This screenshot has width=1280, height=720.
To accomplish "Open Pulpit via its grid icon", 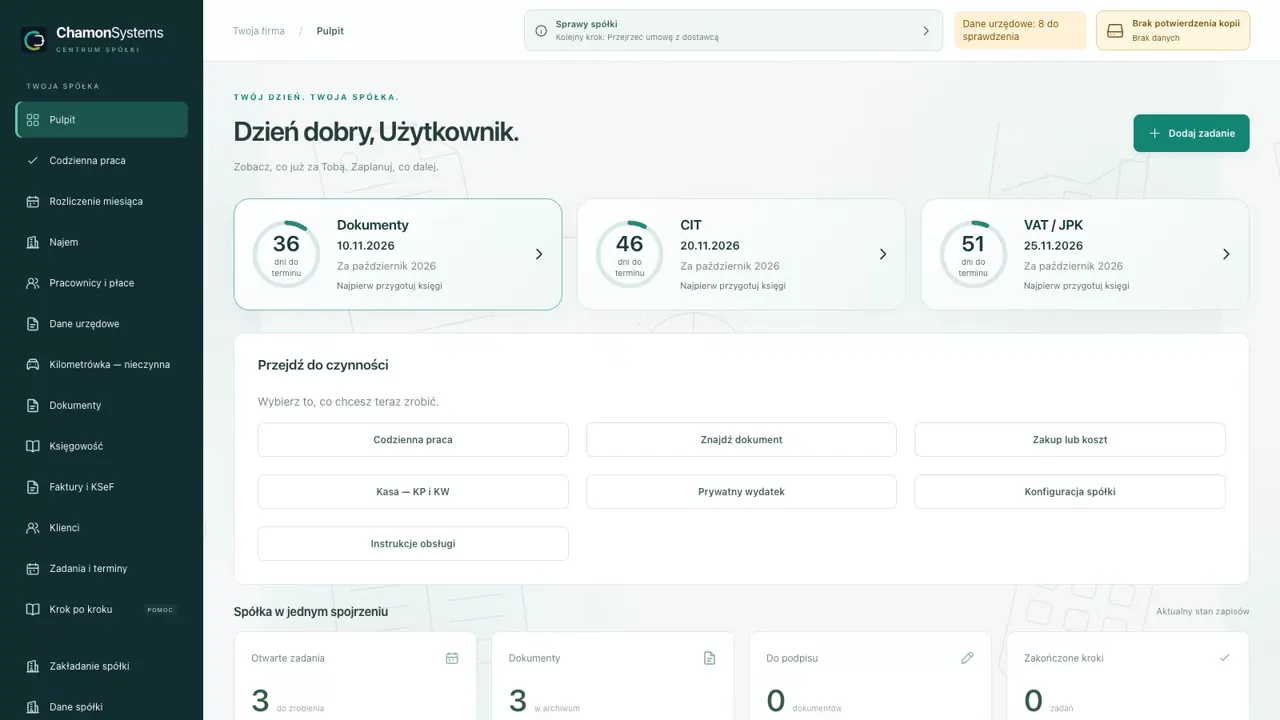I will pyautogui.click(x=33, y=120).
